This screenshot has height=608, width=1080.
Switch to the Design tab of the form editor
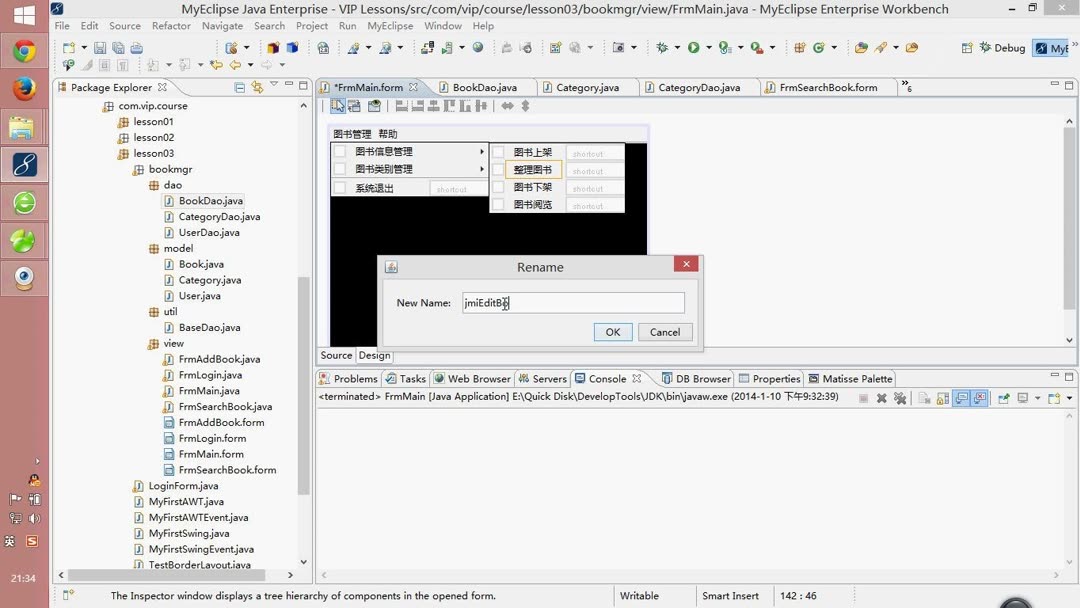(x=374, y=355)
